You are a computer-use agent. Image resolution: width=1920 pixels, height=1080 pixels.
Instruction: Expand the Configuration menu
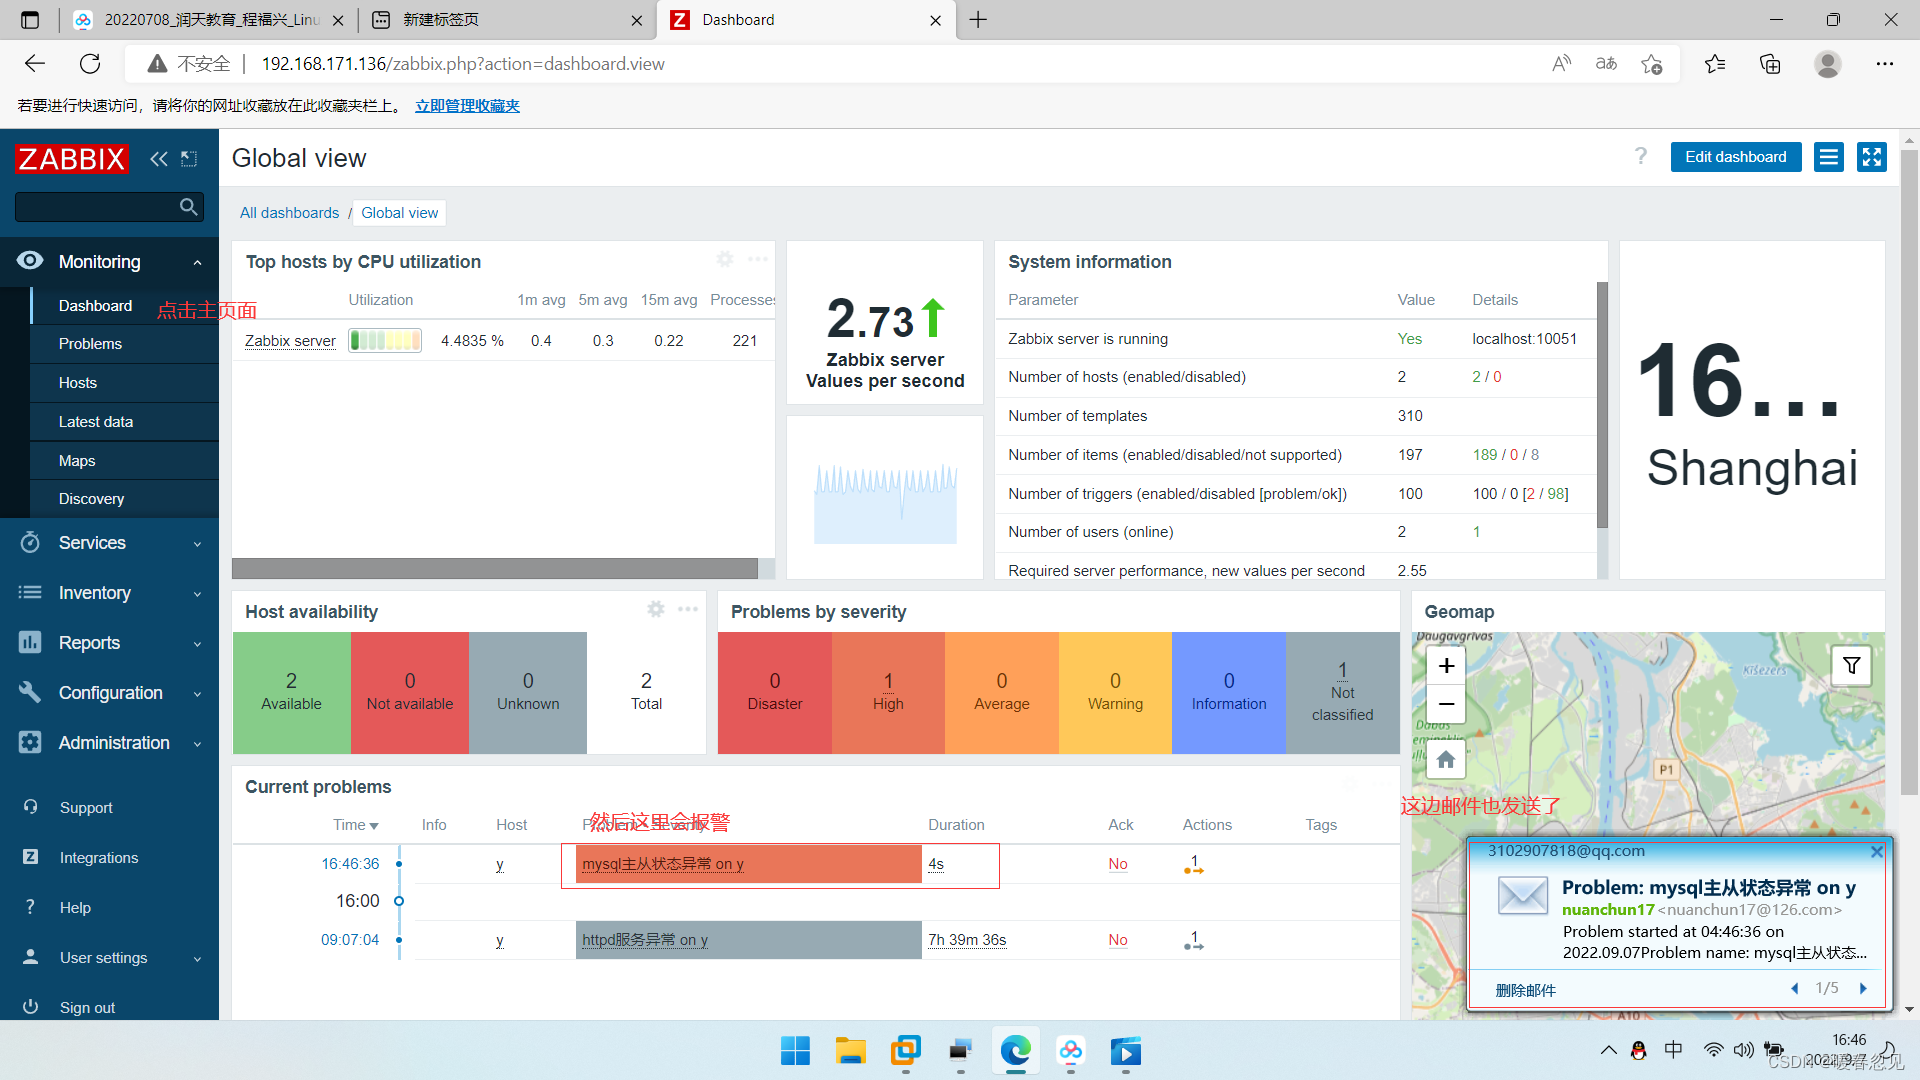[x=110, y=693]
